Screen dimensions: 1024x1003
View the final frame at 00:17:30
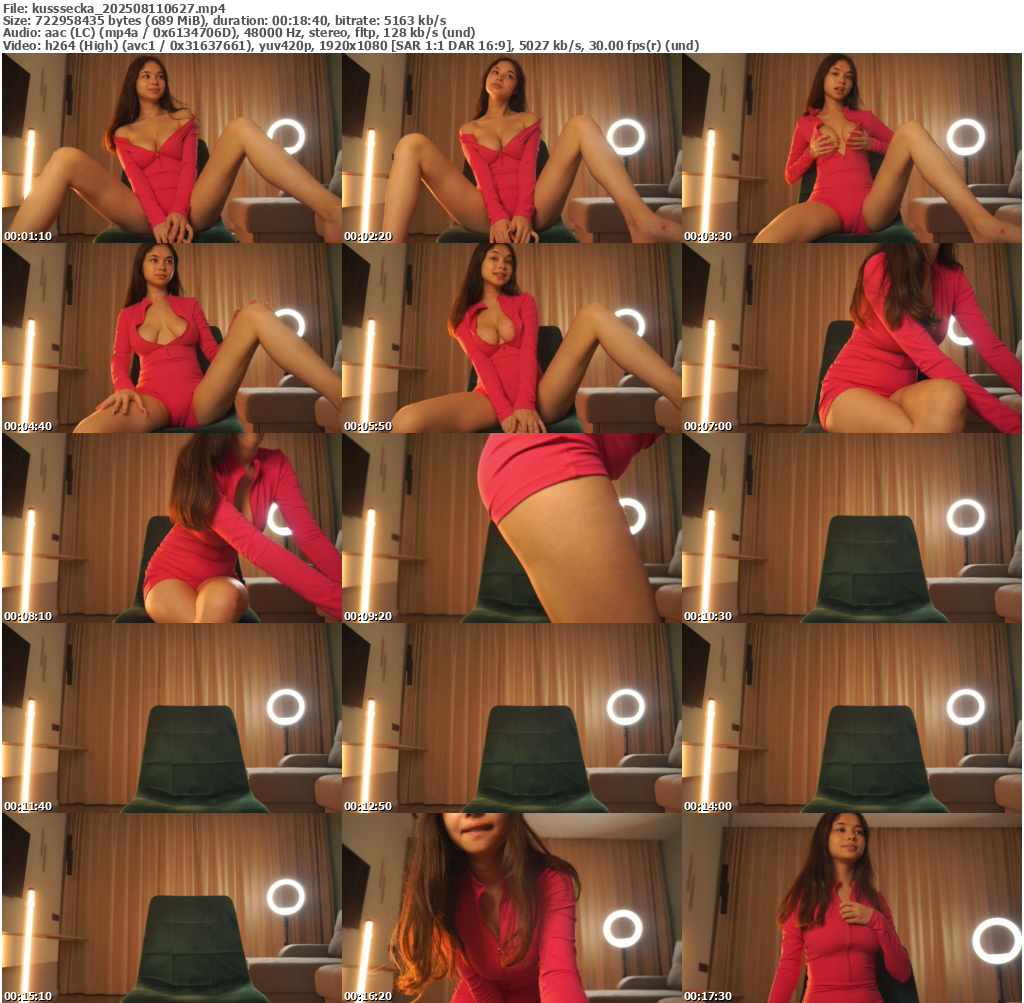click(x=852, y=908)
